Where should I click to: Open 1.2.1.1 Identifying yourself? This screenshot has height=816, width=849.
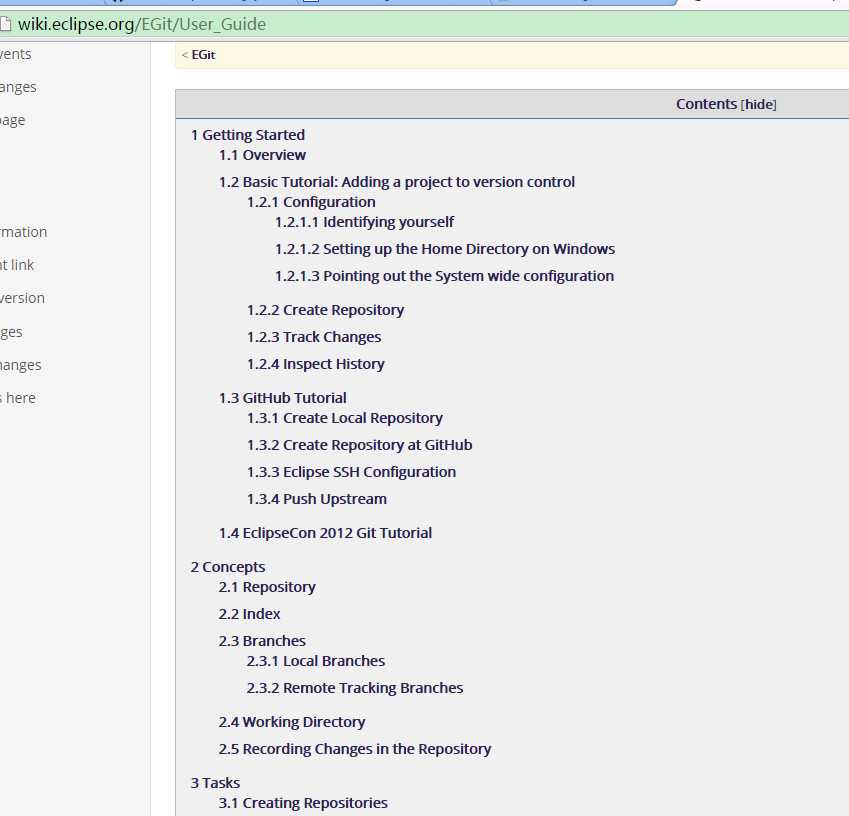pos(364,222)
